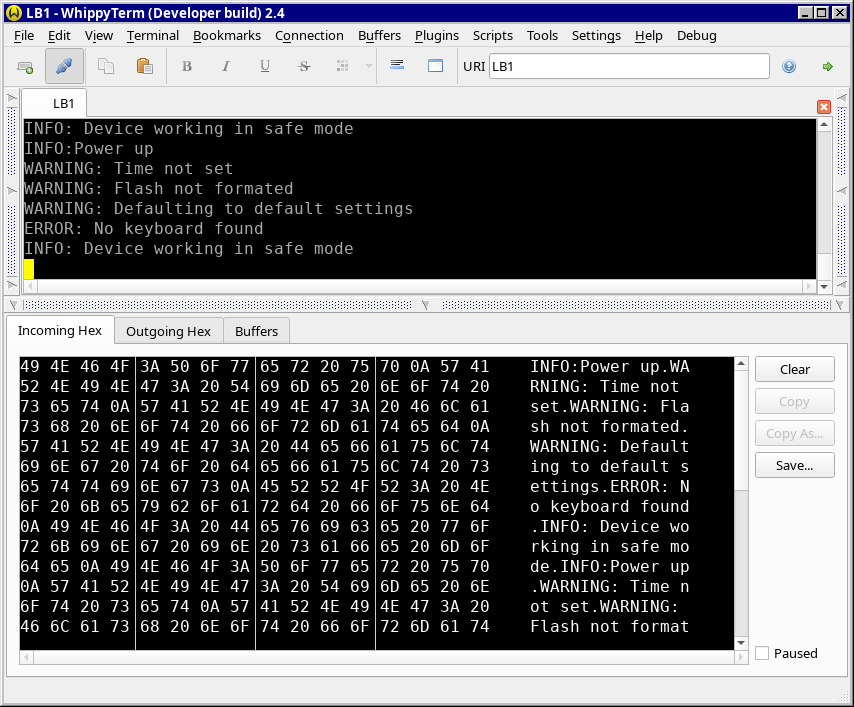Viewport: 854px width, 707px height.
Task: Click hex view scrollbar down arrow
Action: [x=741, y=643]
